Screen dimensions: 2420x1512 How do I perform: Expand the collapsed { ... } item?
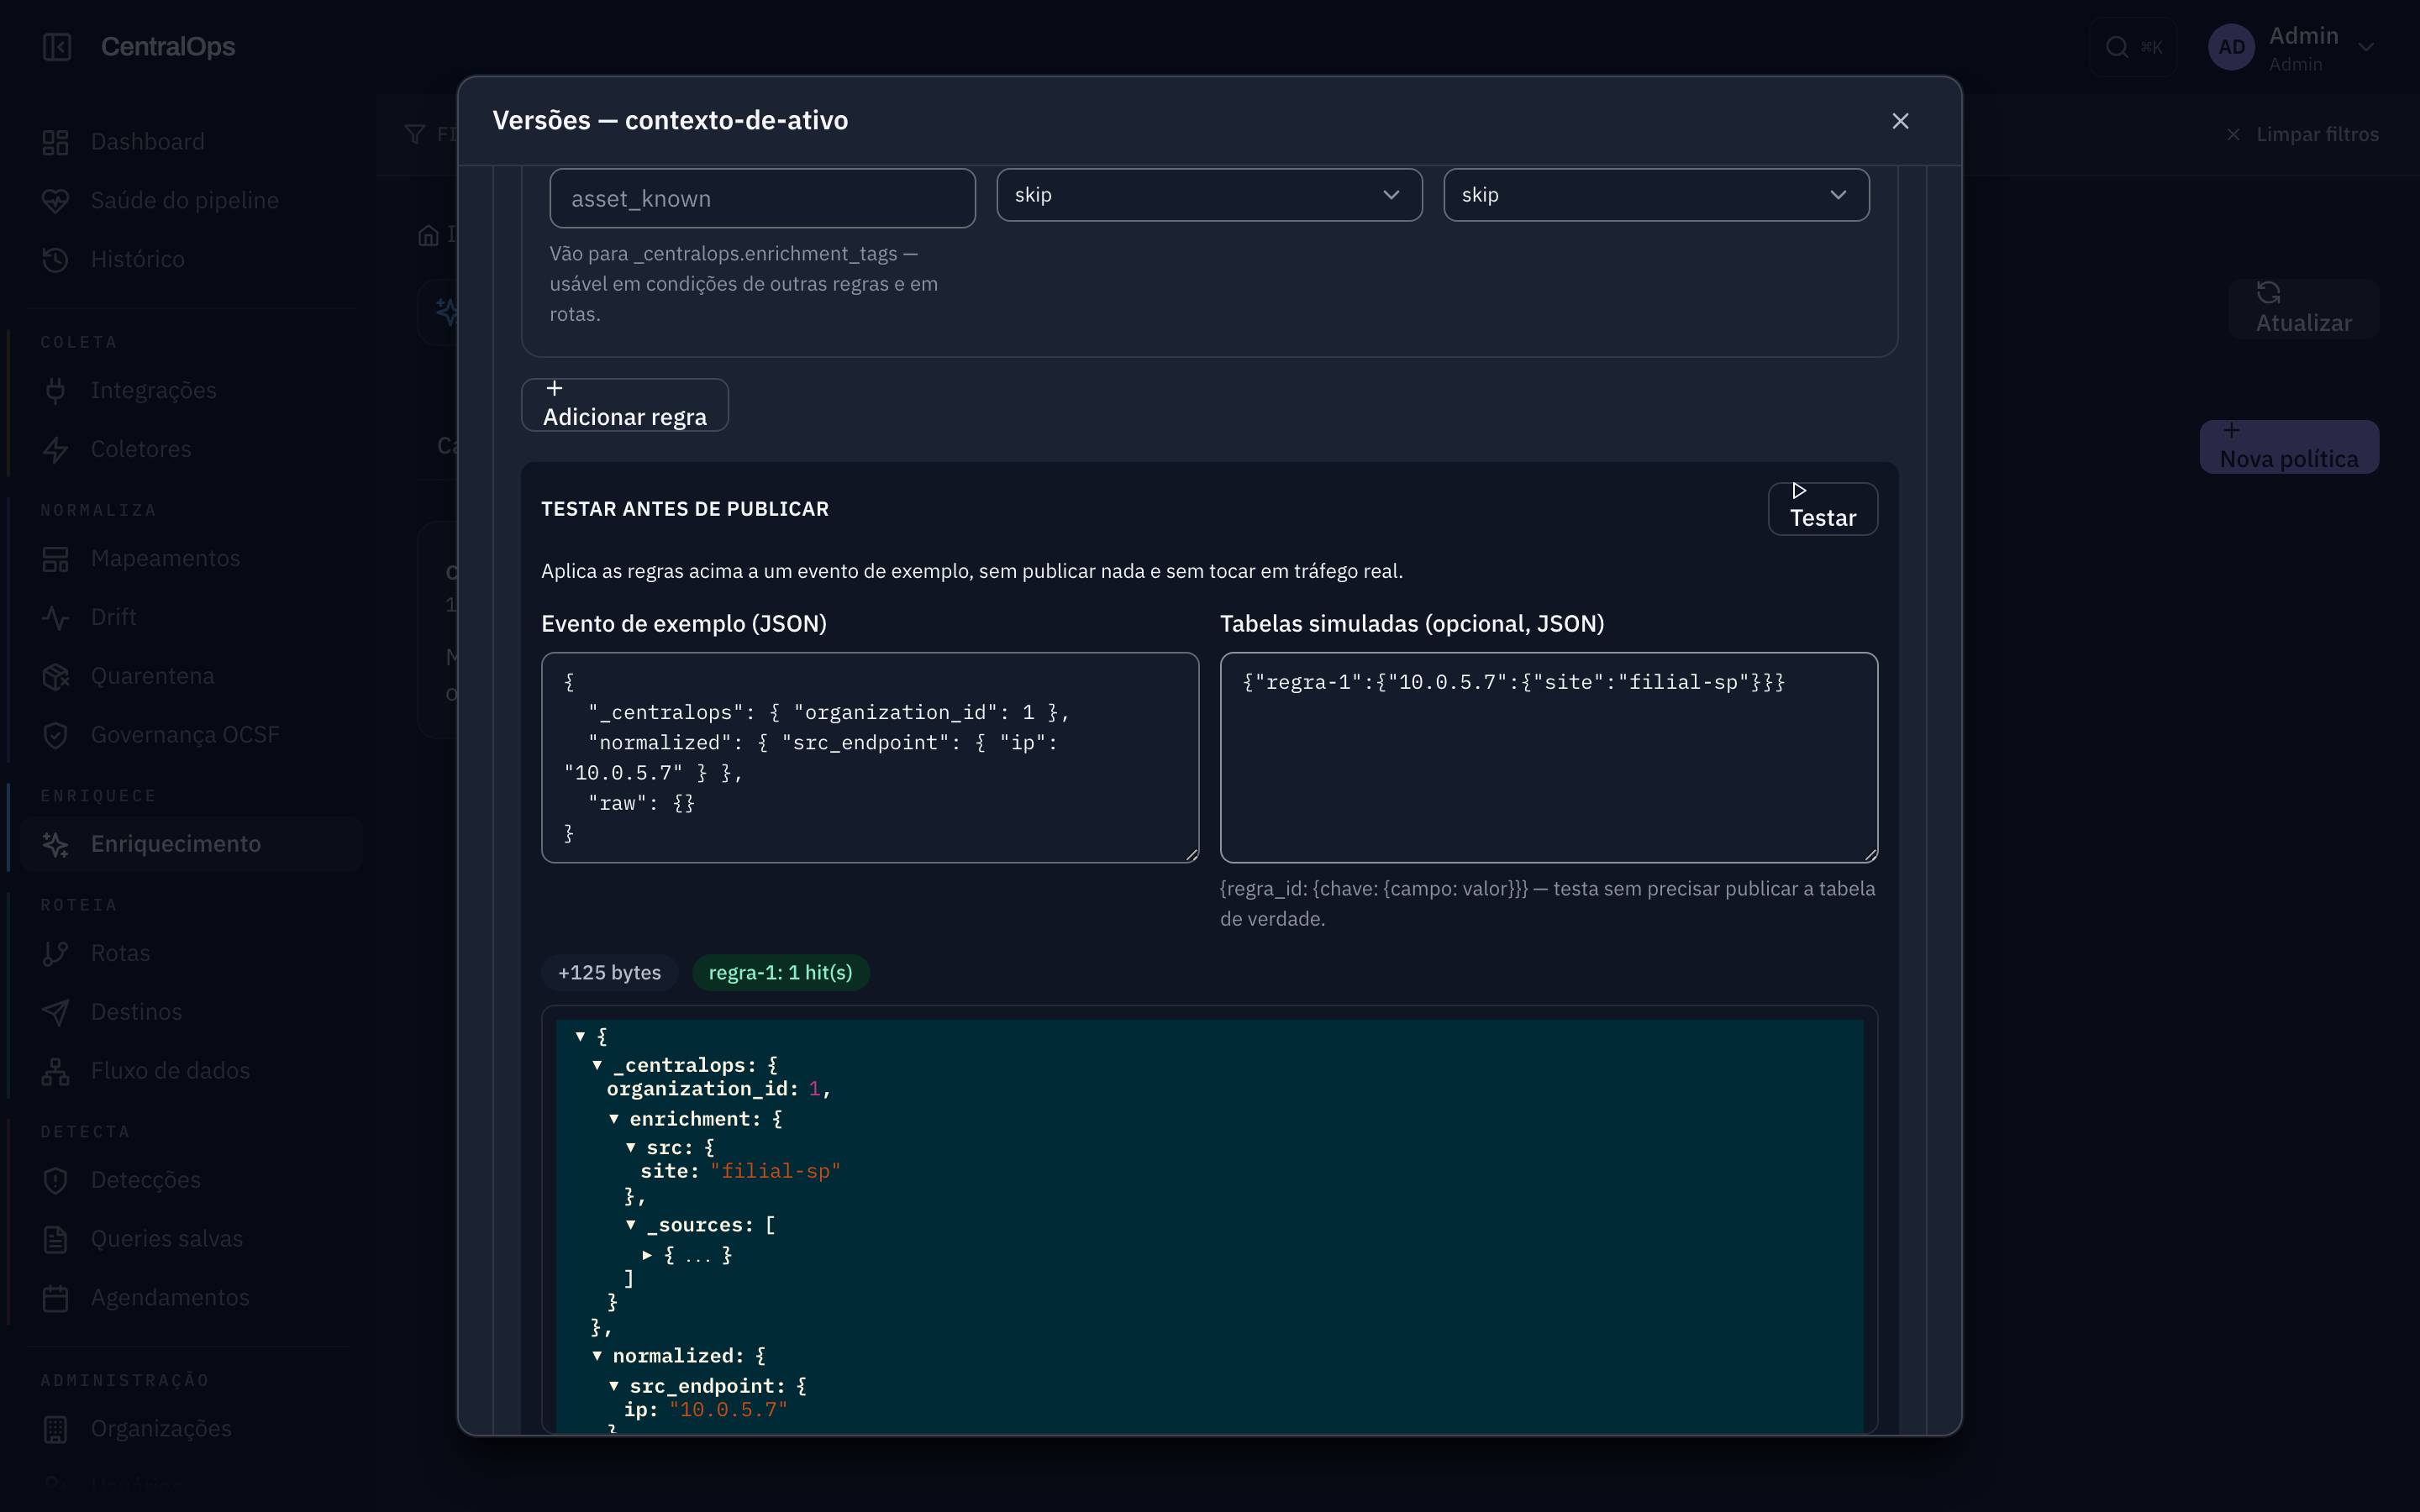coord(648,1255)
